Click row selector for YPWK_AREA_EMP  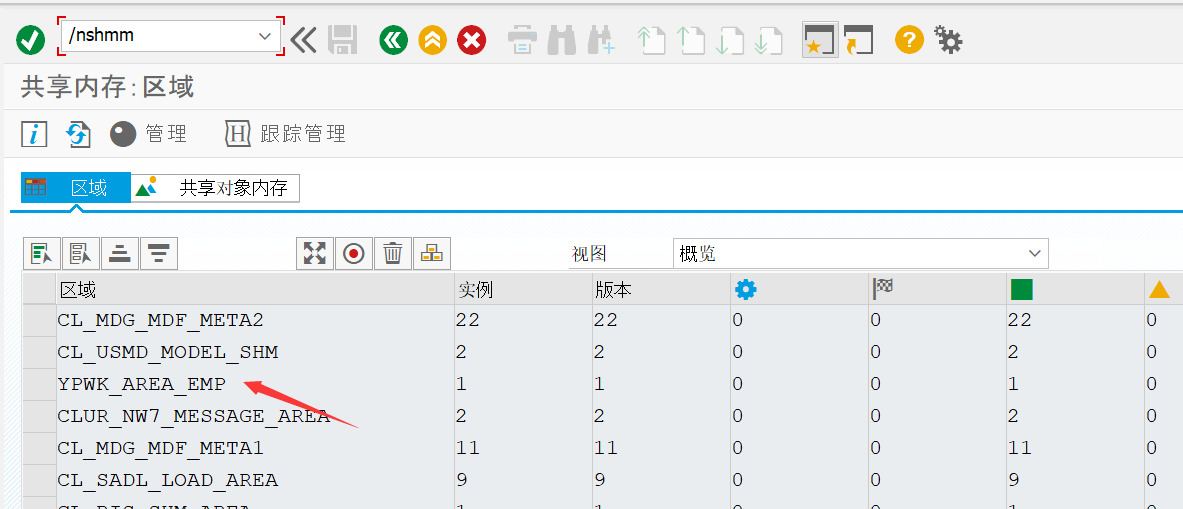(x=39, y=384)
